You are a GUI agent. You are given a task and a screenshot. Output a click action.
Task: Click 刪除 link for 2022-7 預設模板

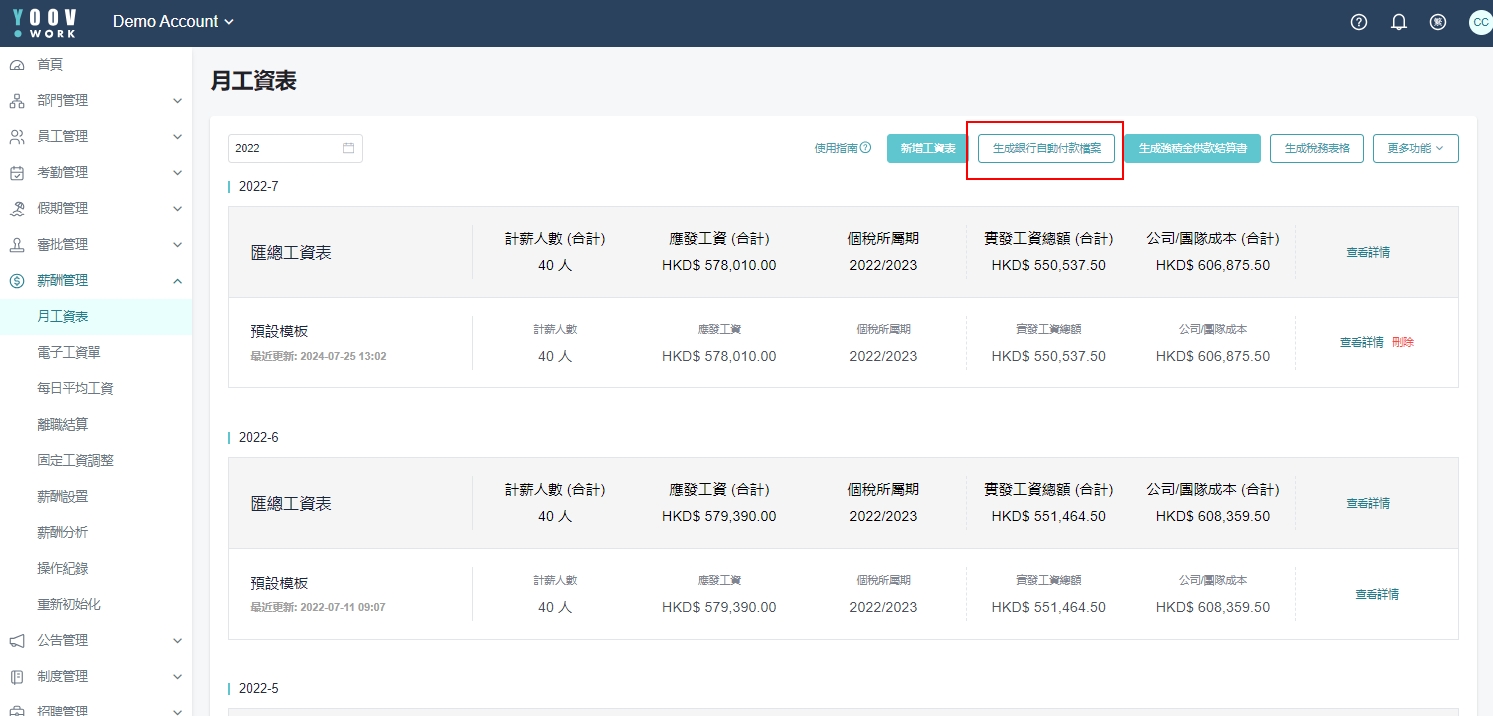pyautogui.click(x=1402, y=342)
